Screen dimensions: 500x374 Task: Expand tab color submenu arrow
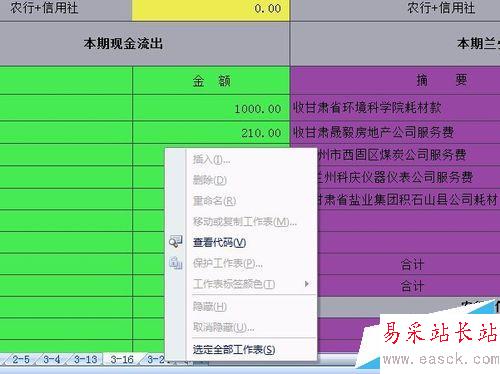click(x=307, y=284)
